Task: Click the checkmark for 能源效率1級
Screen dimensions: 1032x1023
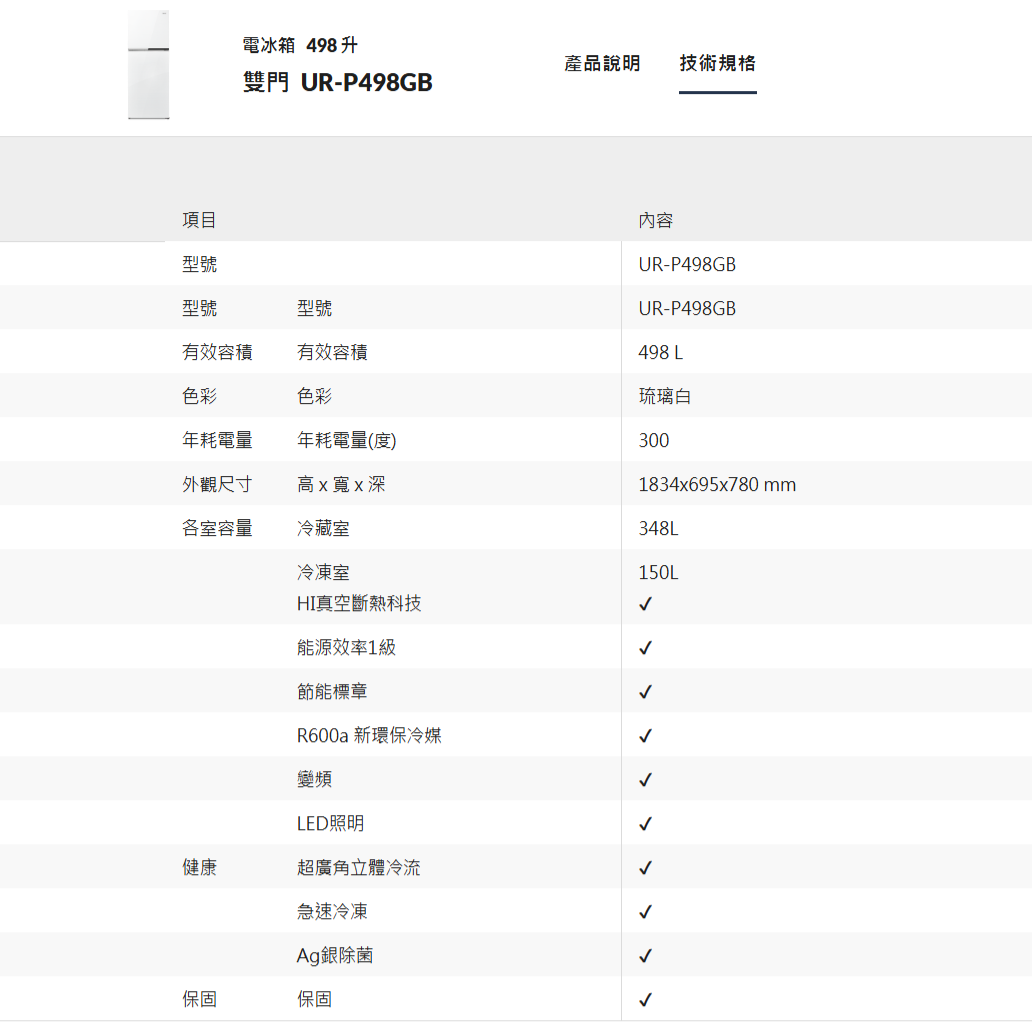Action: (x=645, y=648)
